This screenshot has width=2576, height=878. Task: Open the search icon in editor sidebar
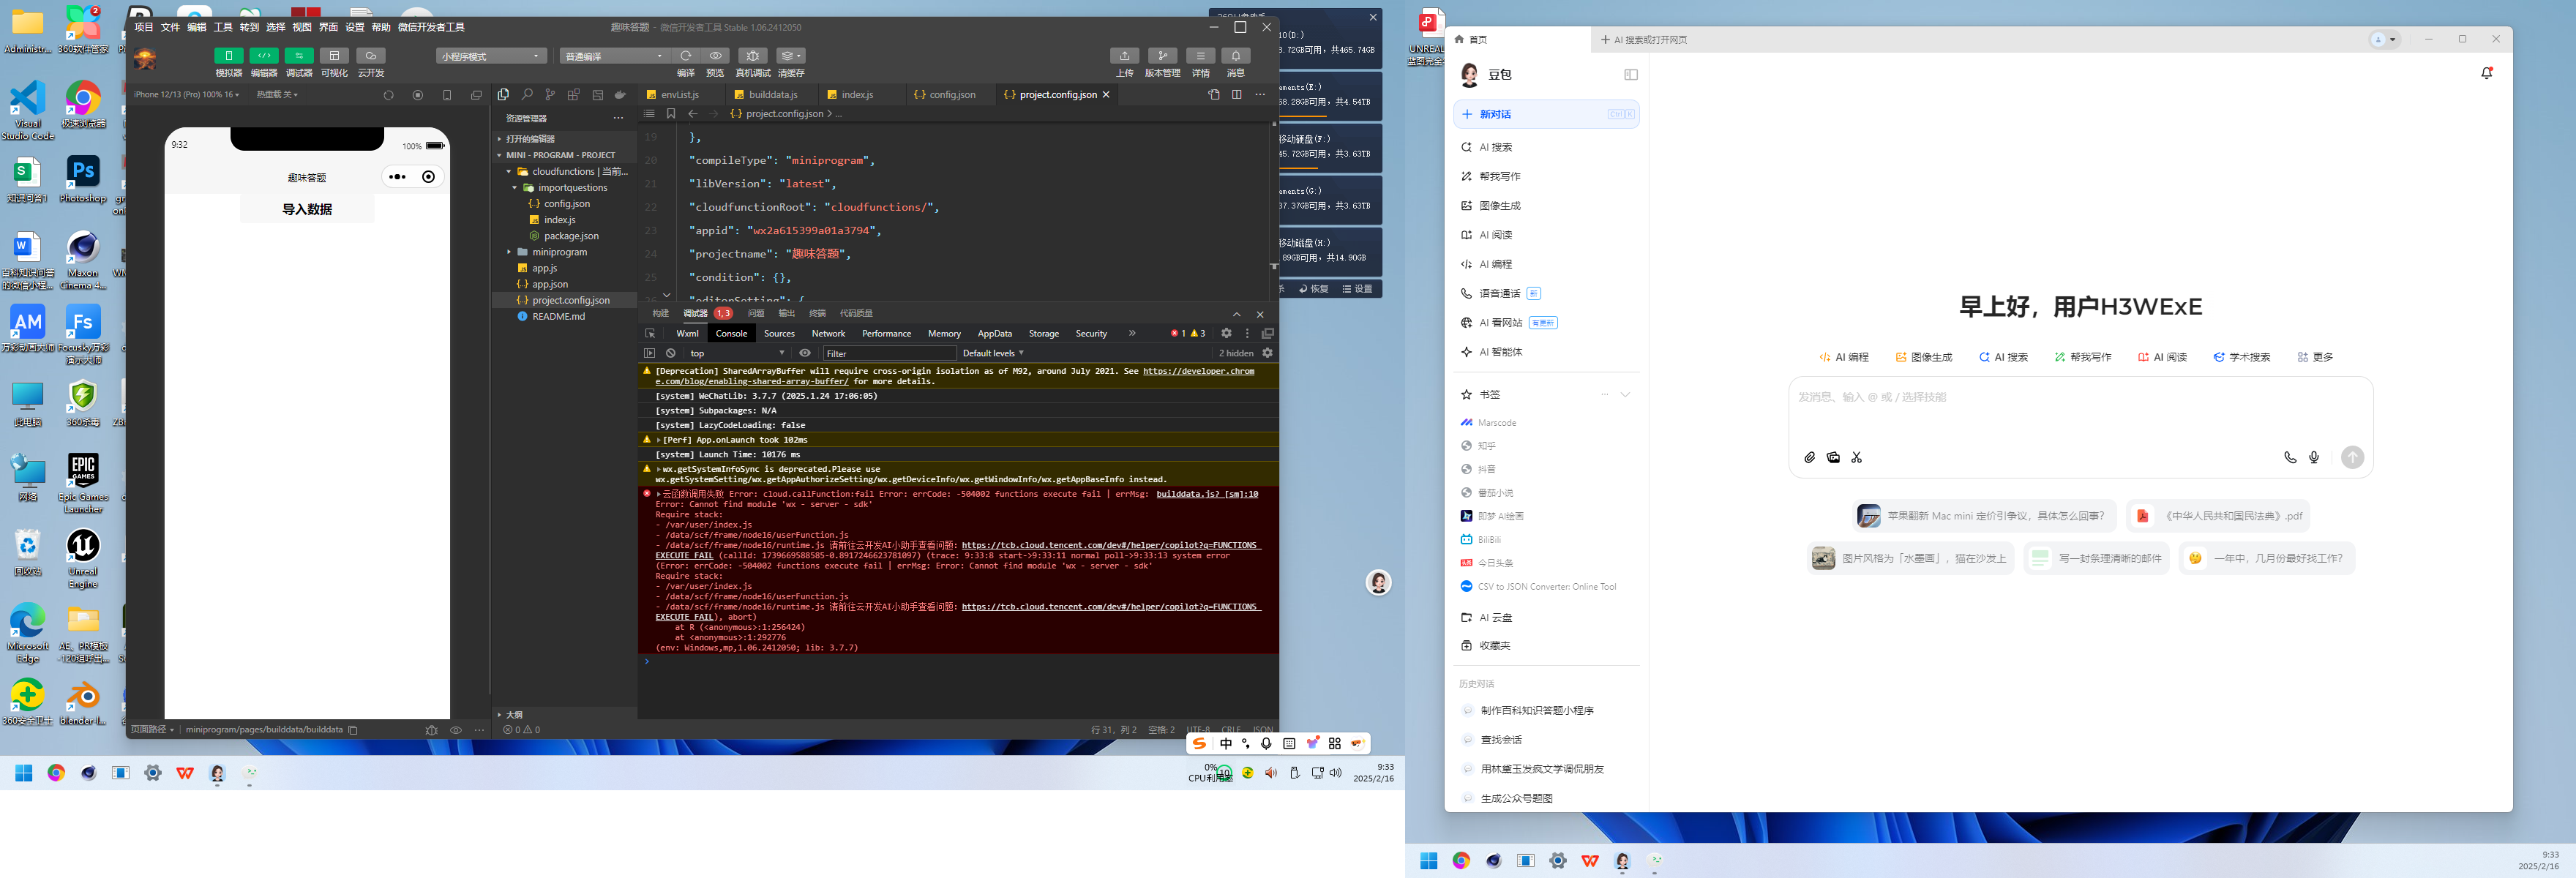(527, 94)
